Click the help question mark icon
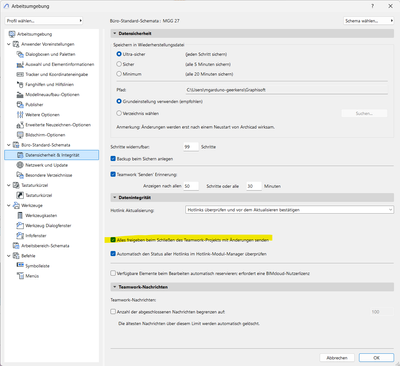This screenshot has width=400, height=366. (372, 6)
